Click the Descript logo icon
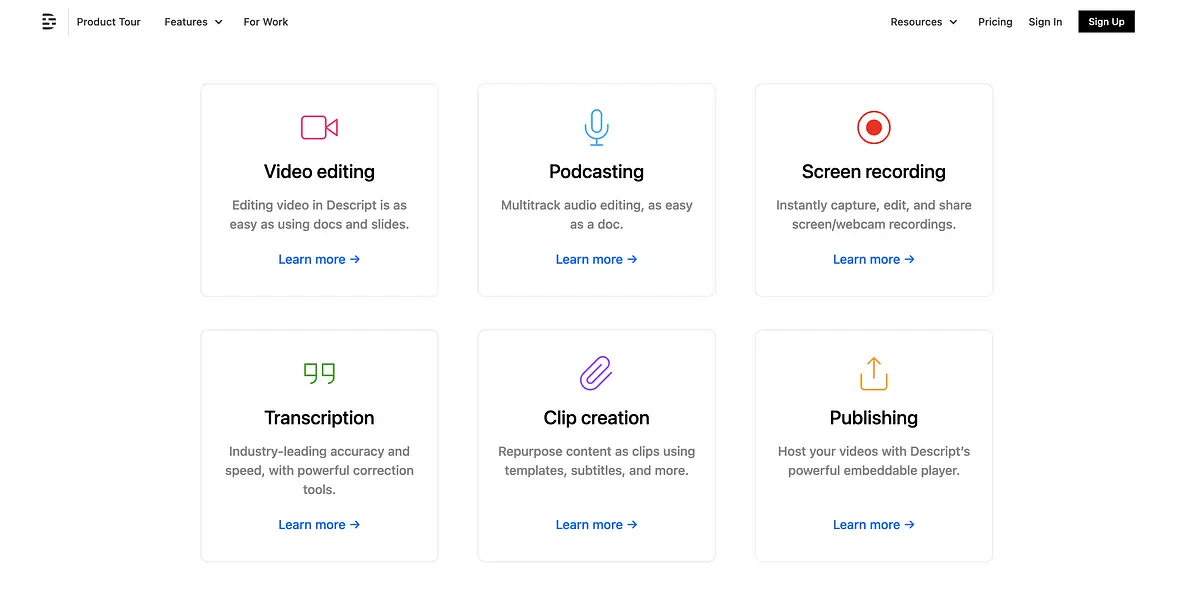 click(x=49, y=22)
